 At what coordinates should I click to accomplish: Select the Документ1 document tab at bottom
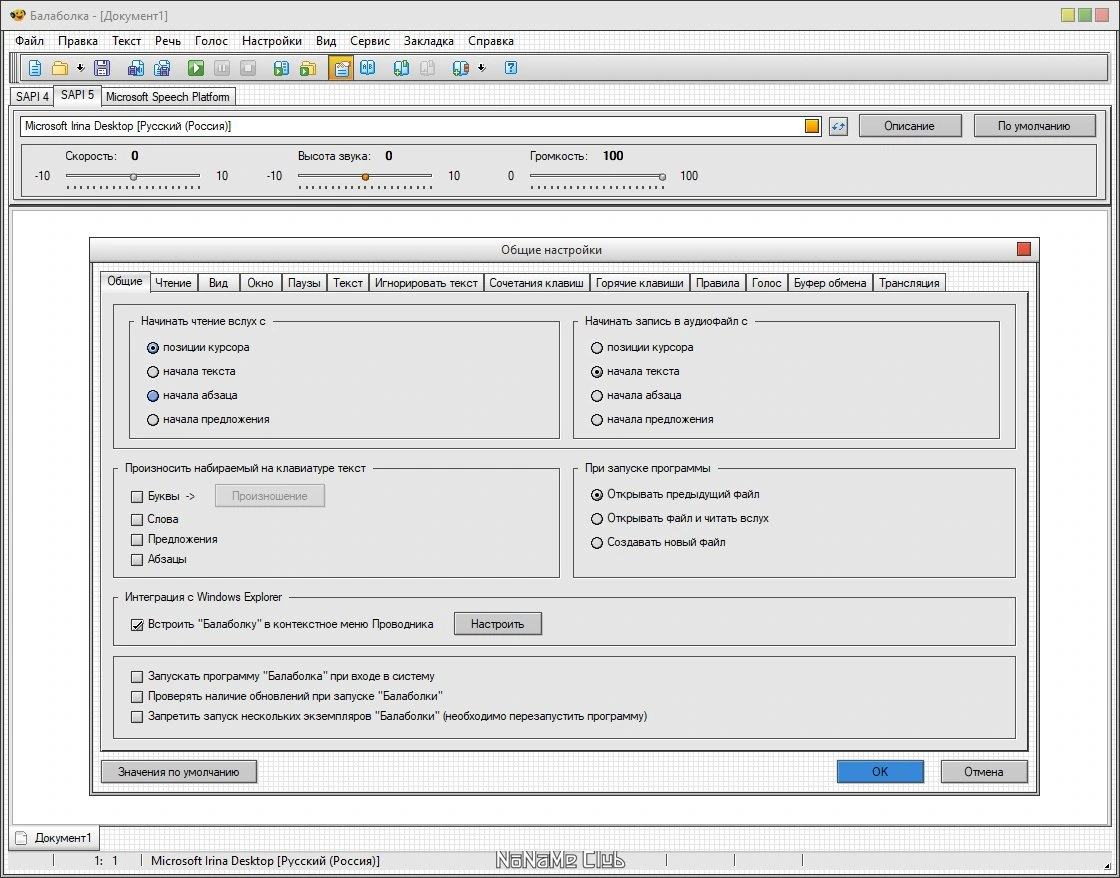tap(55, 838)
